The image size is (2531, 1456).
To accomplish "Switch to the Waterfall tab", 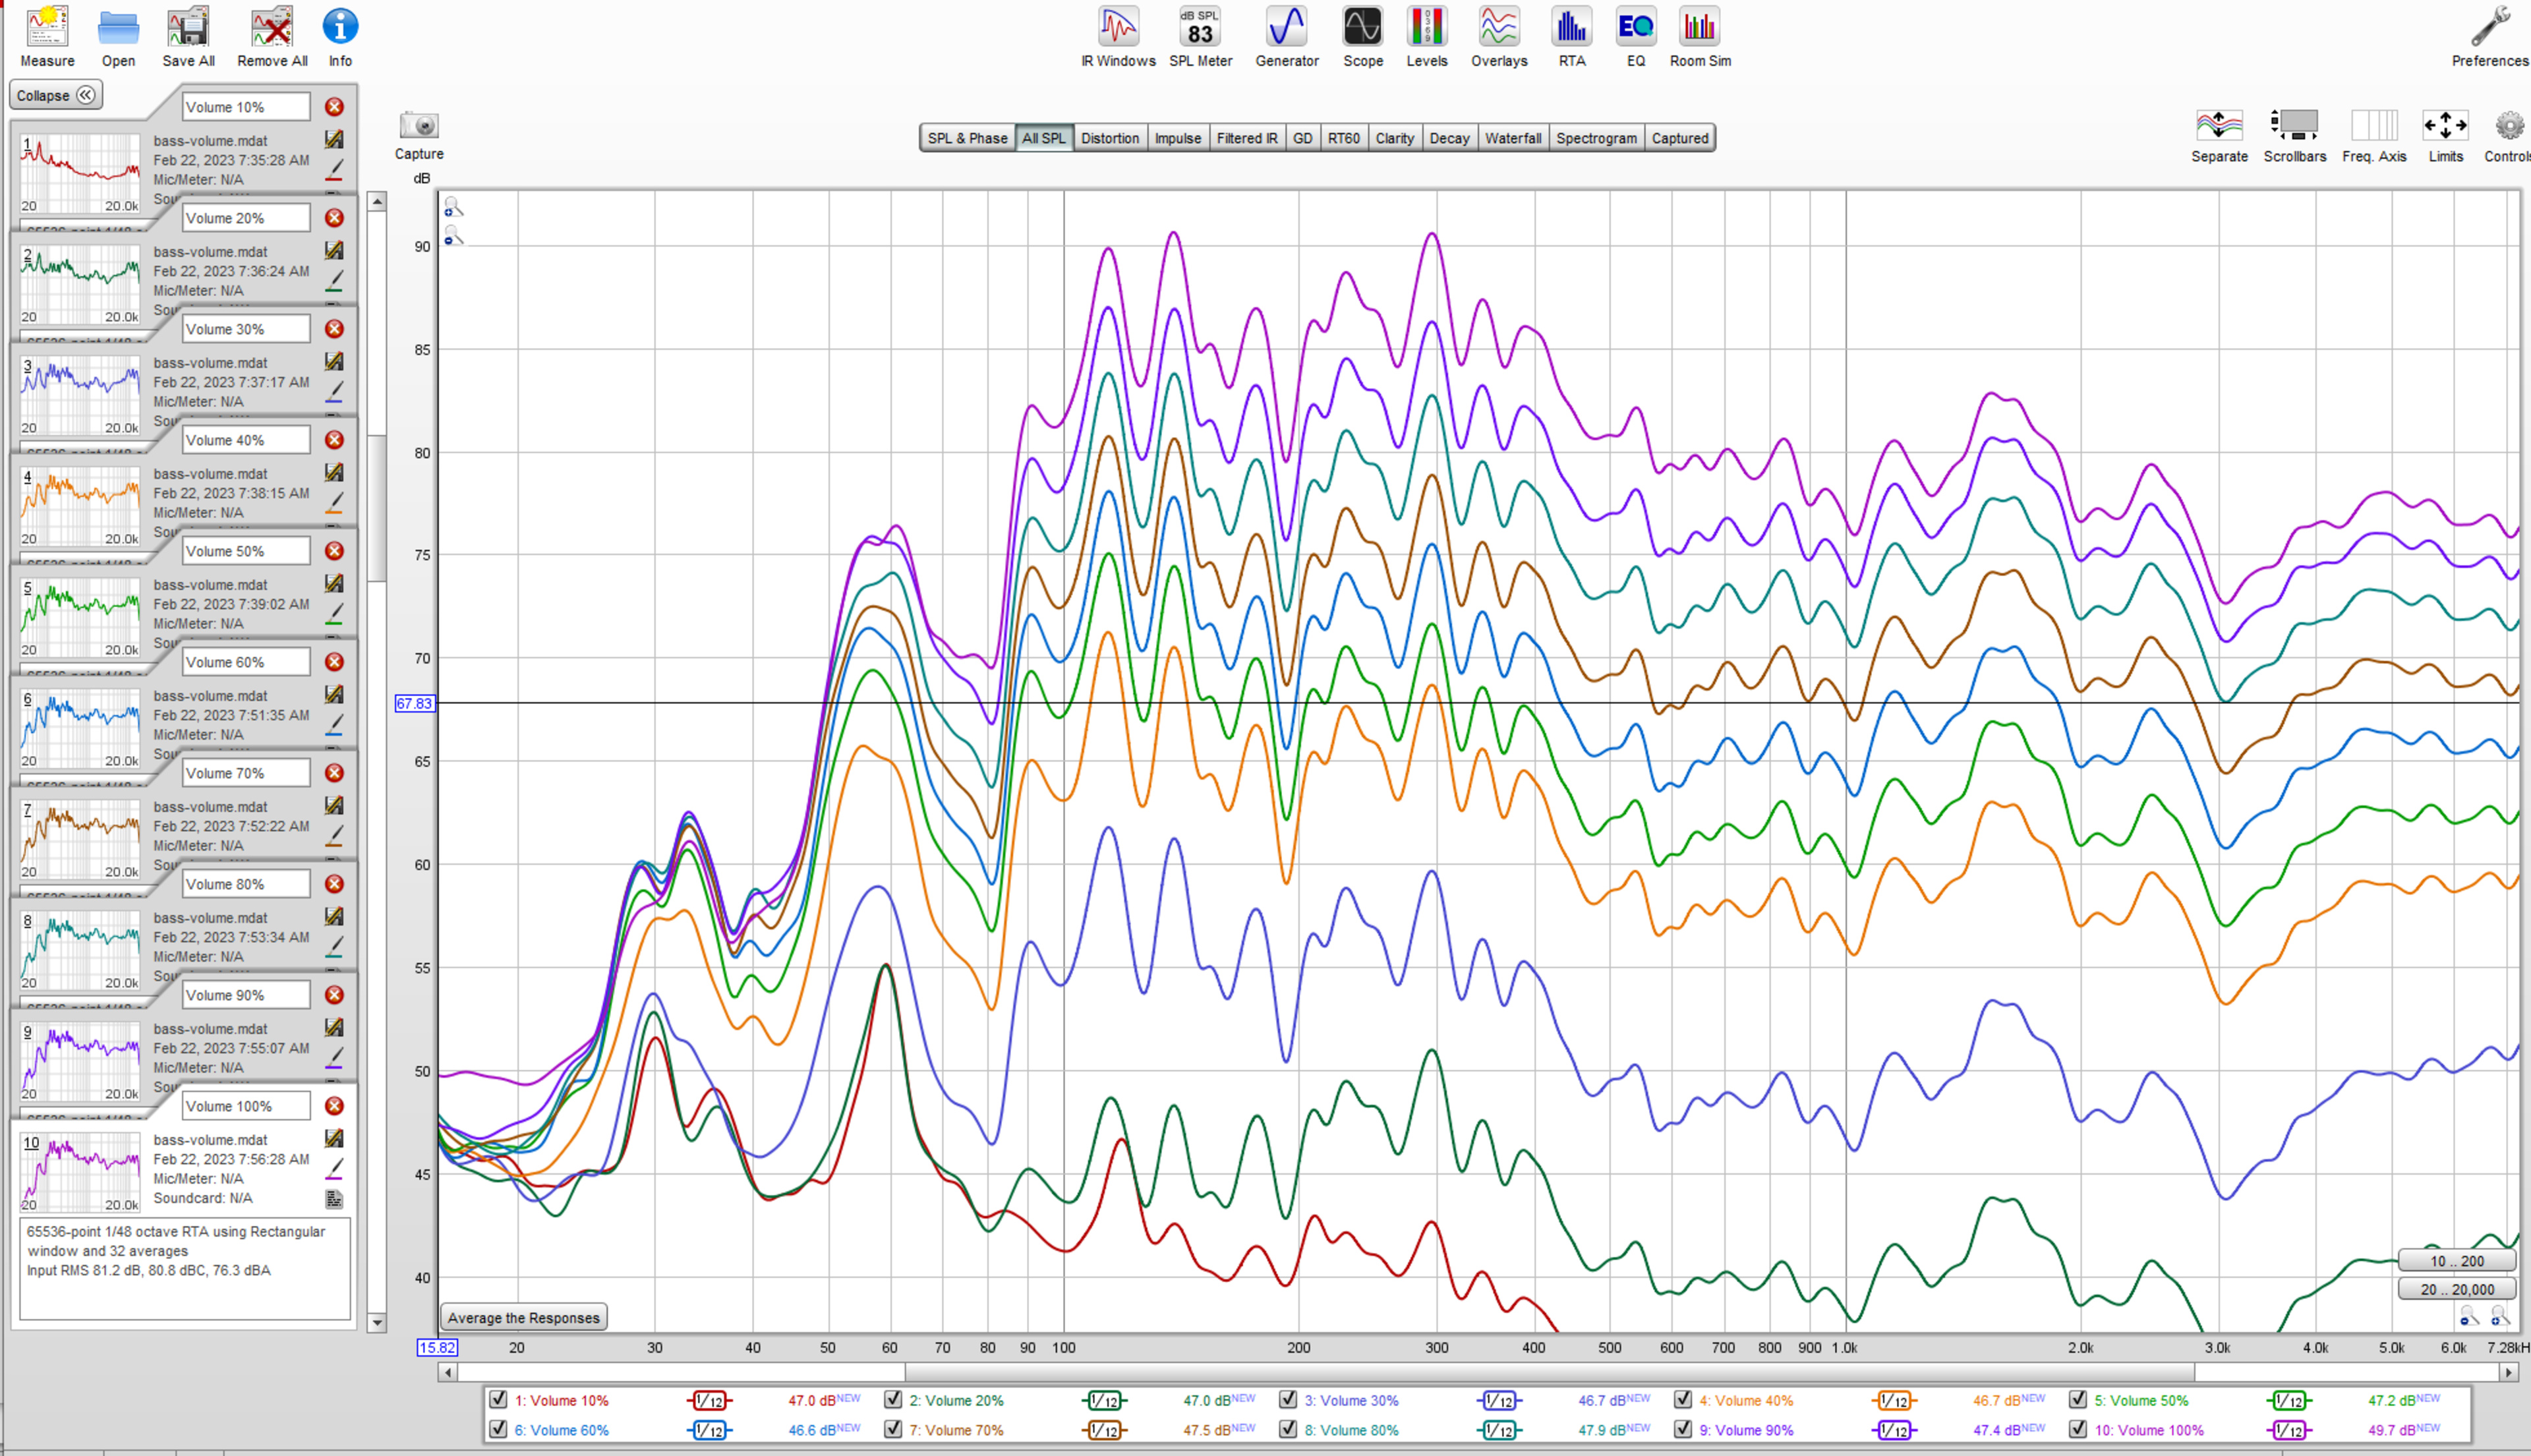I will (x=1512, y=138).
